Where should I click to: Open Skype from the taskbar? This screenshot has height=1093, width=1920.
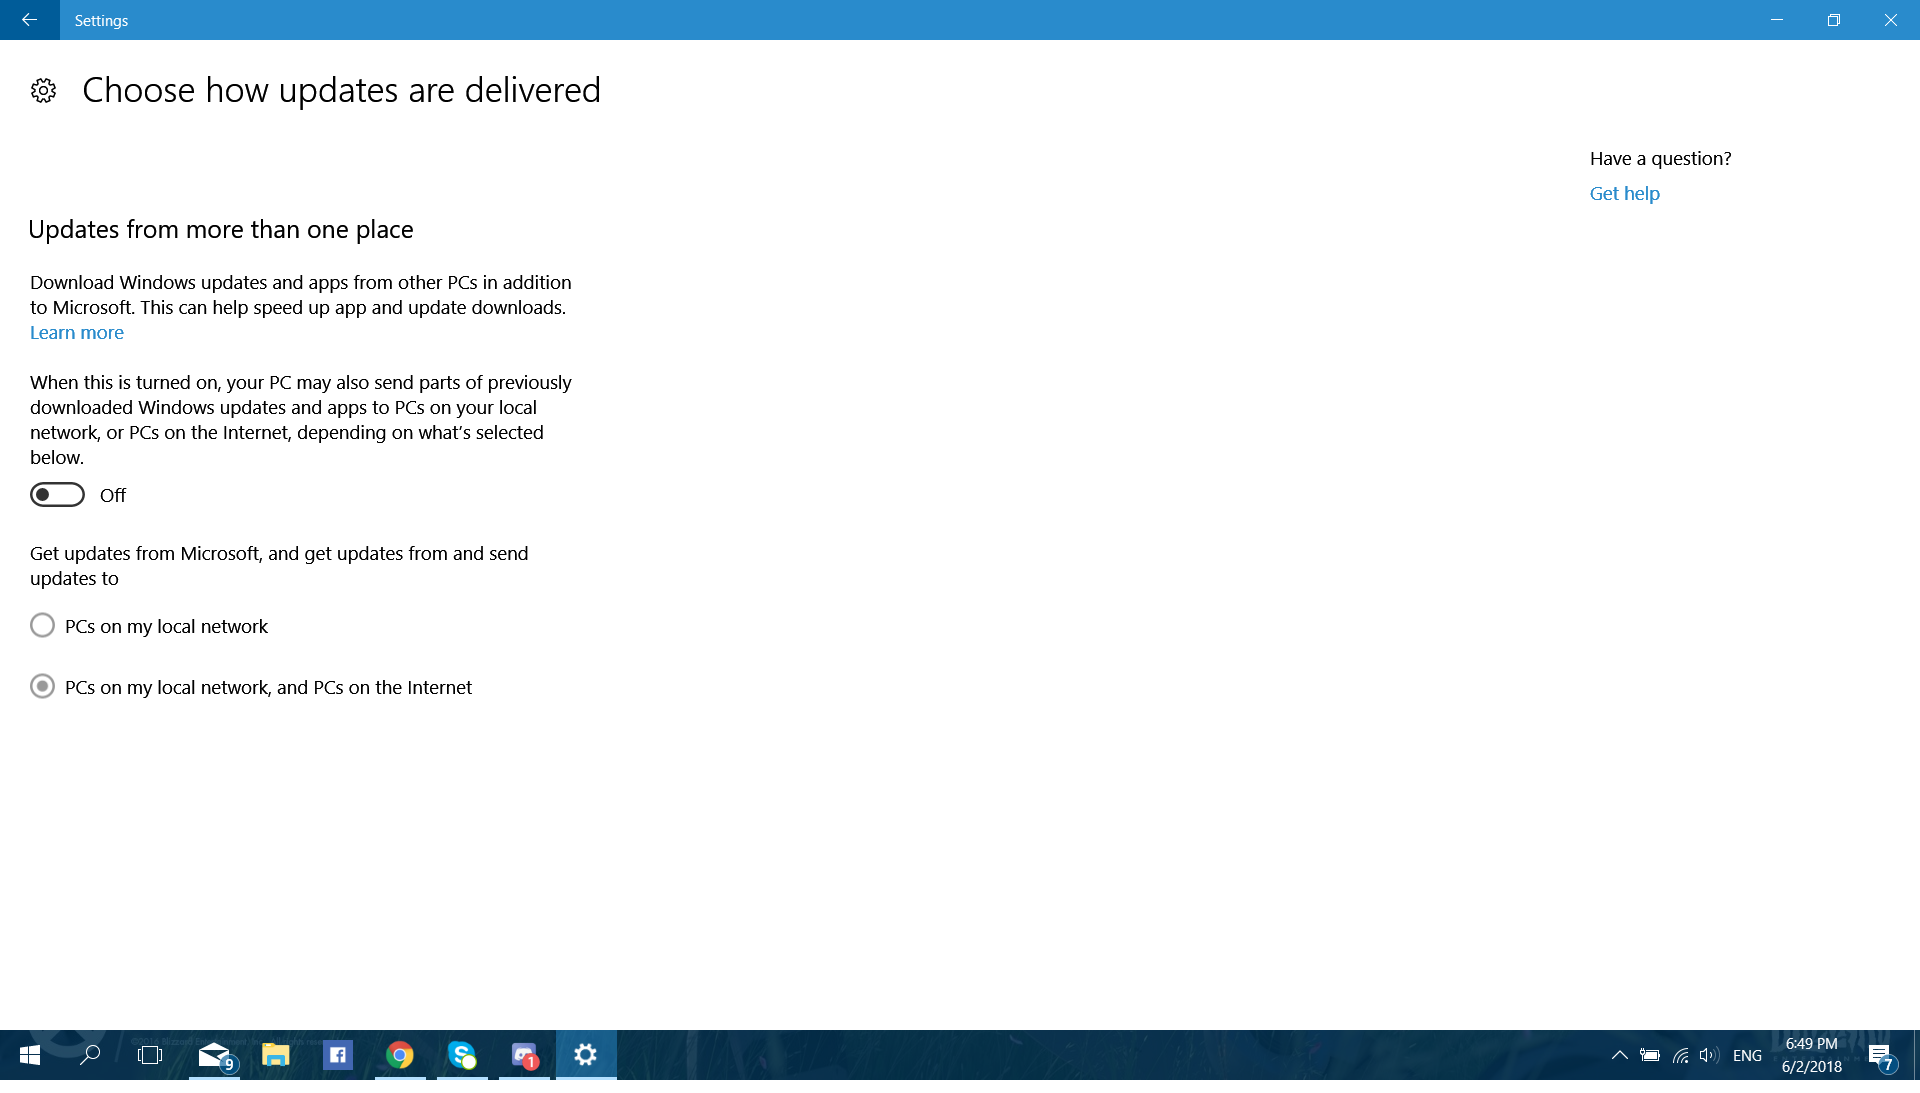click(x=462, y=1055)
